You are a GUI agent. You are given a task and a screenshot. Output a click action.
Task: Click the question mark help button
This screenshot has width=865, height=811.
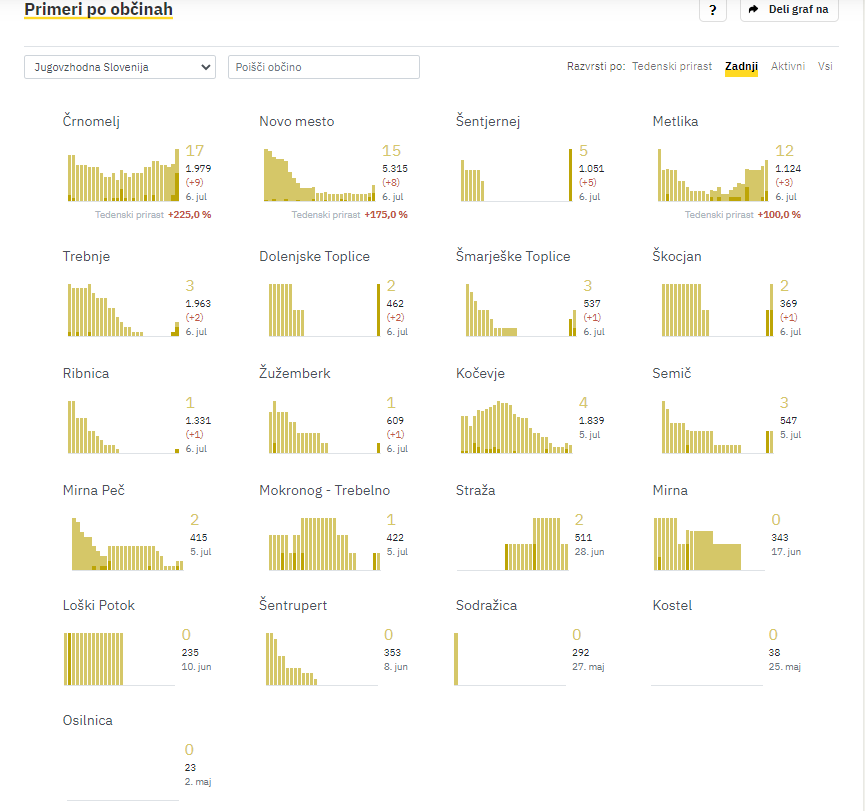(712, 9)
